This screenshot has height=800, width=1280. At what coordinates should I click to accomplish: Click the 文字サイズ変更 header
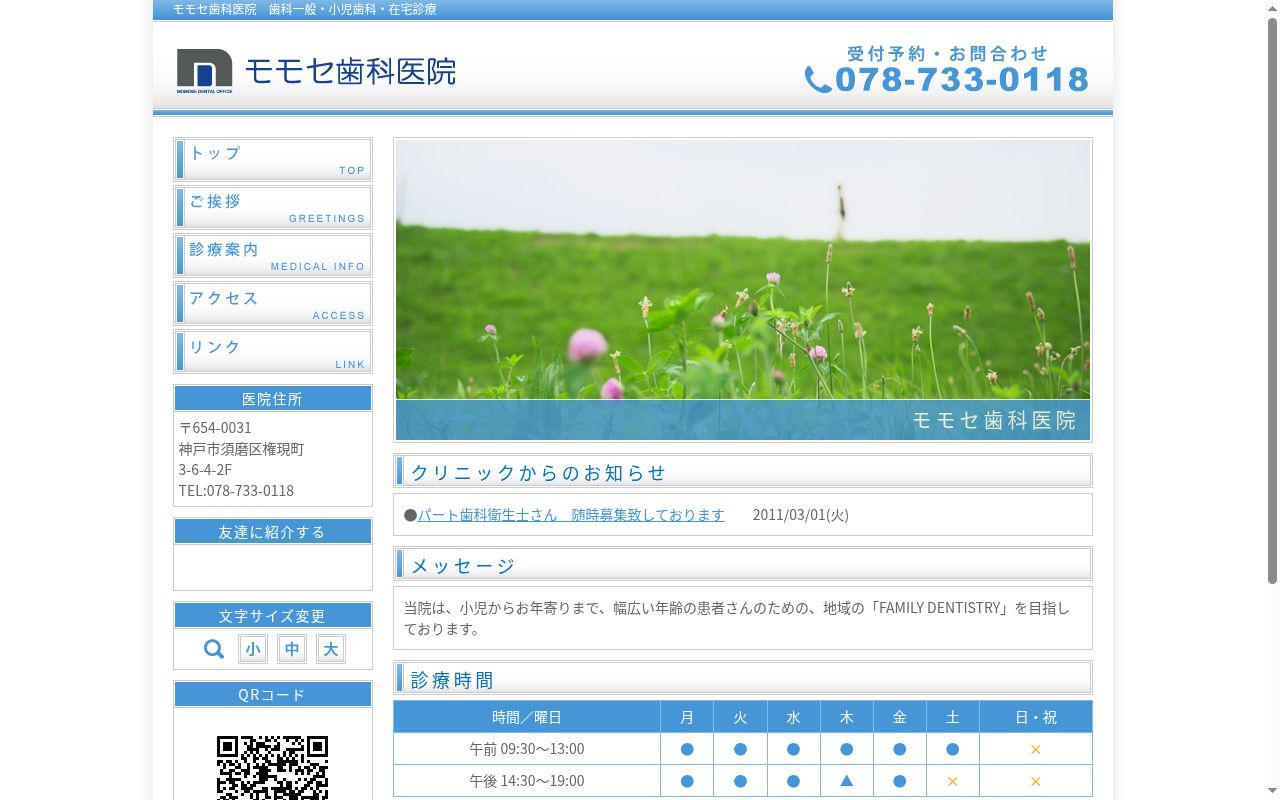tap(273, 616)
